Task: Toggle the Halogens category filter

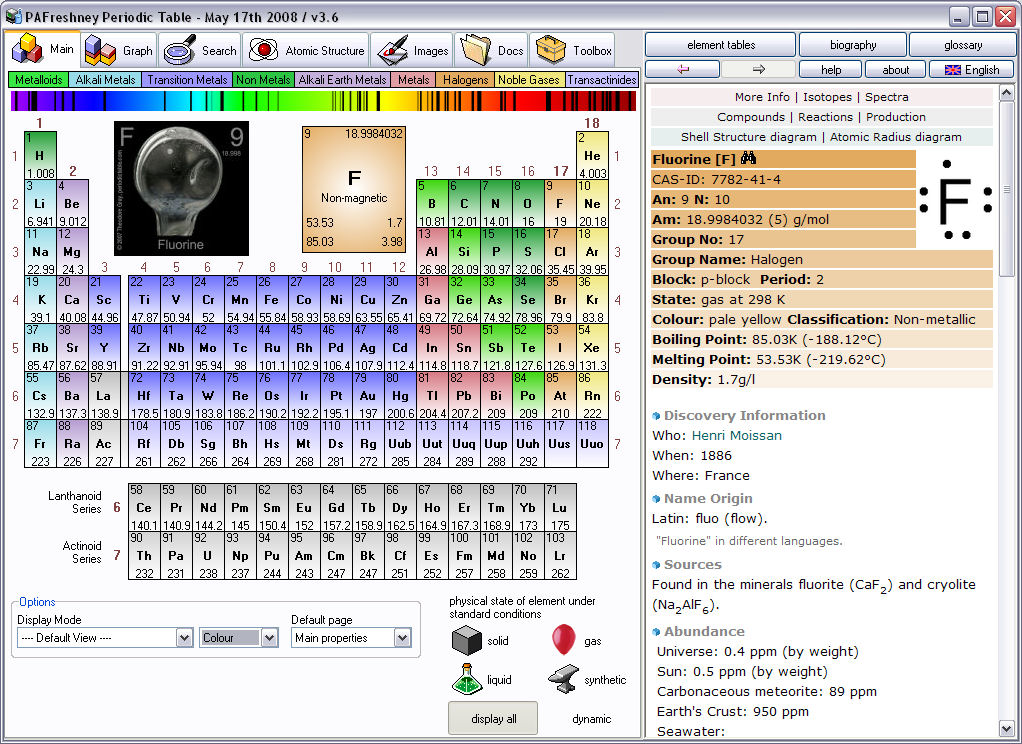Action: (x=465, y=80)
